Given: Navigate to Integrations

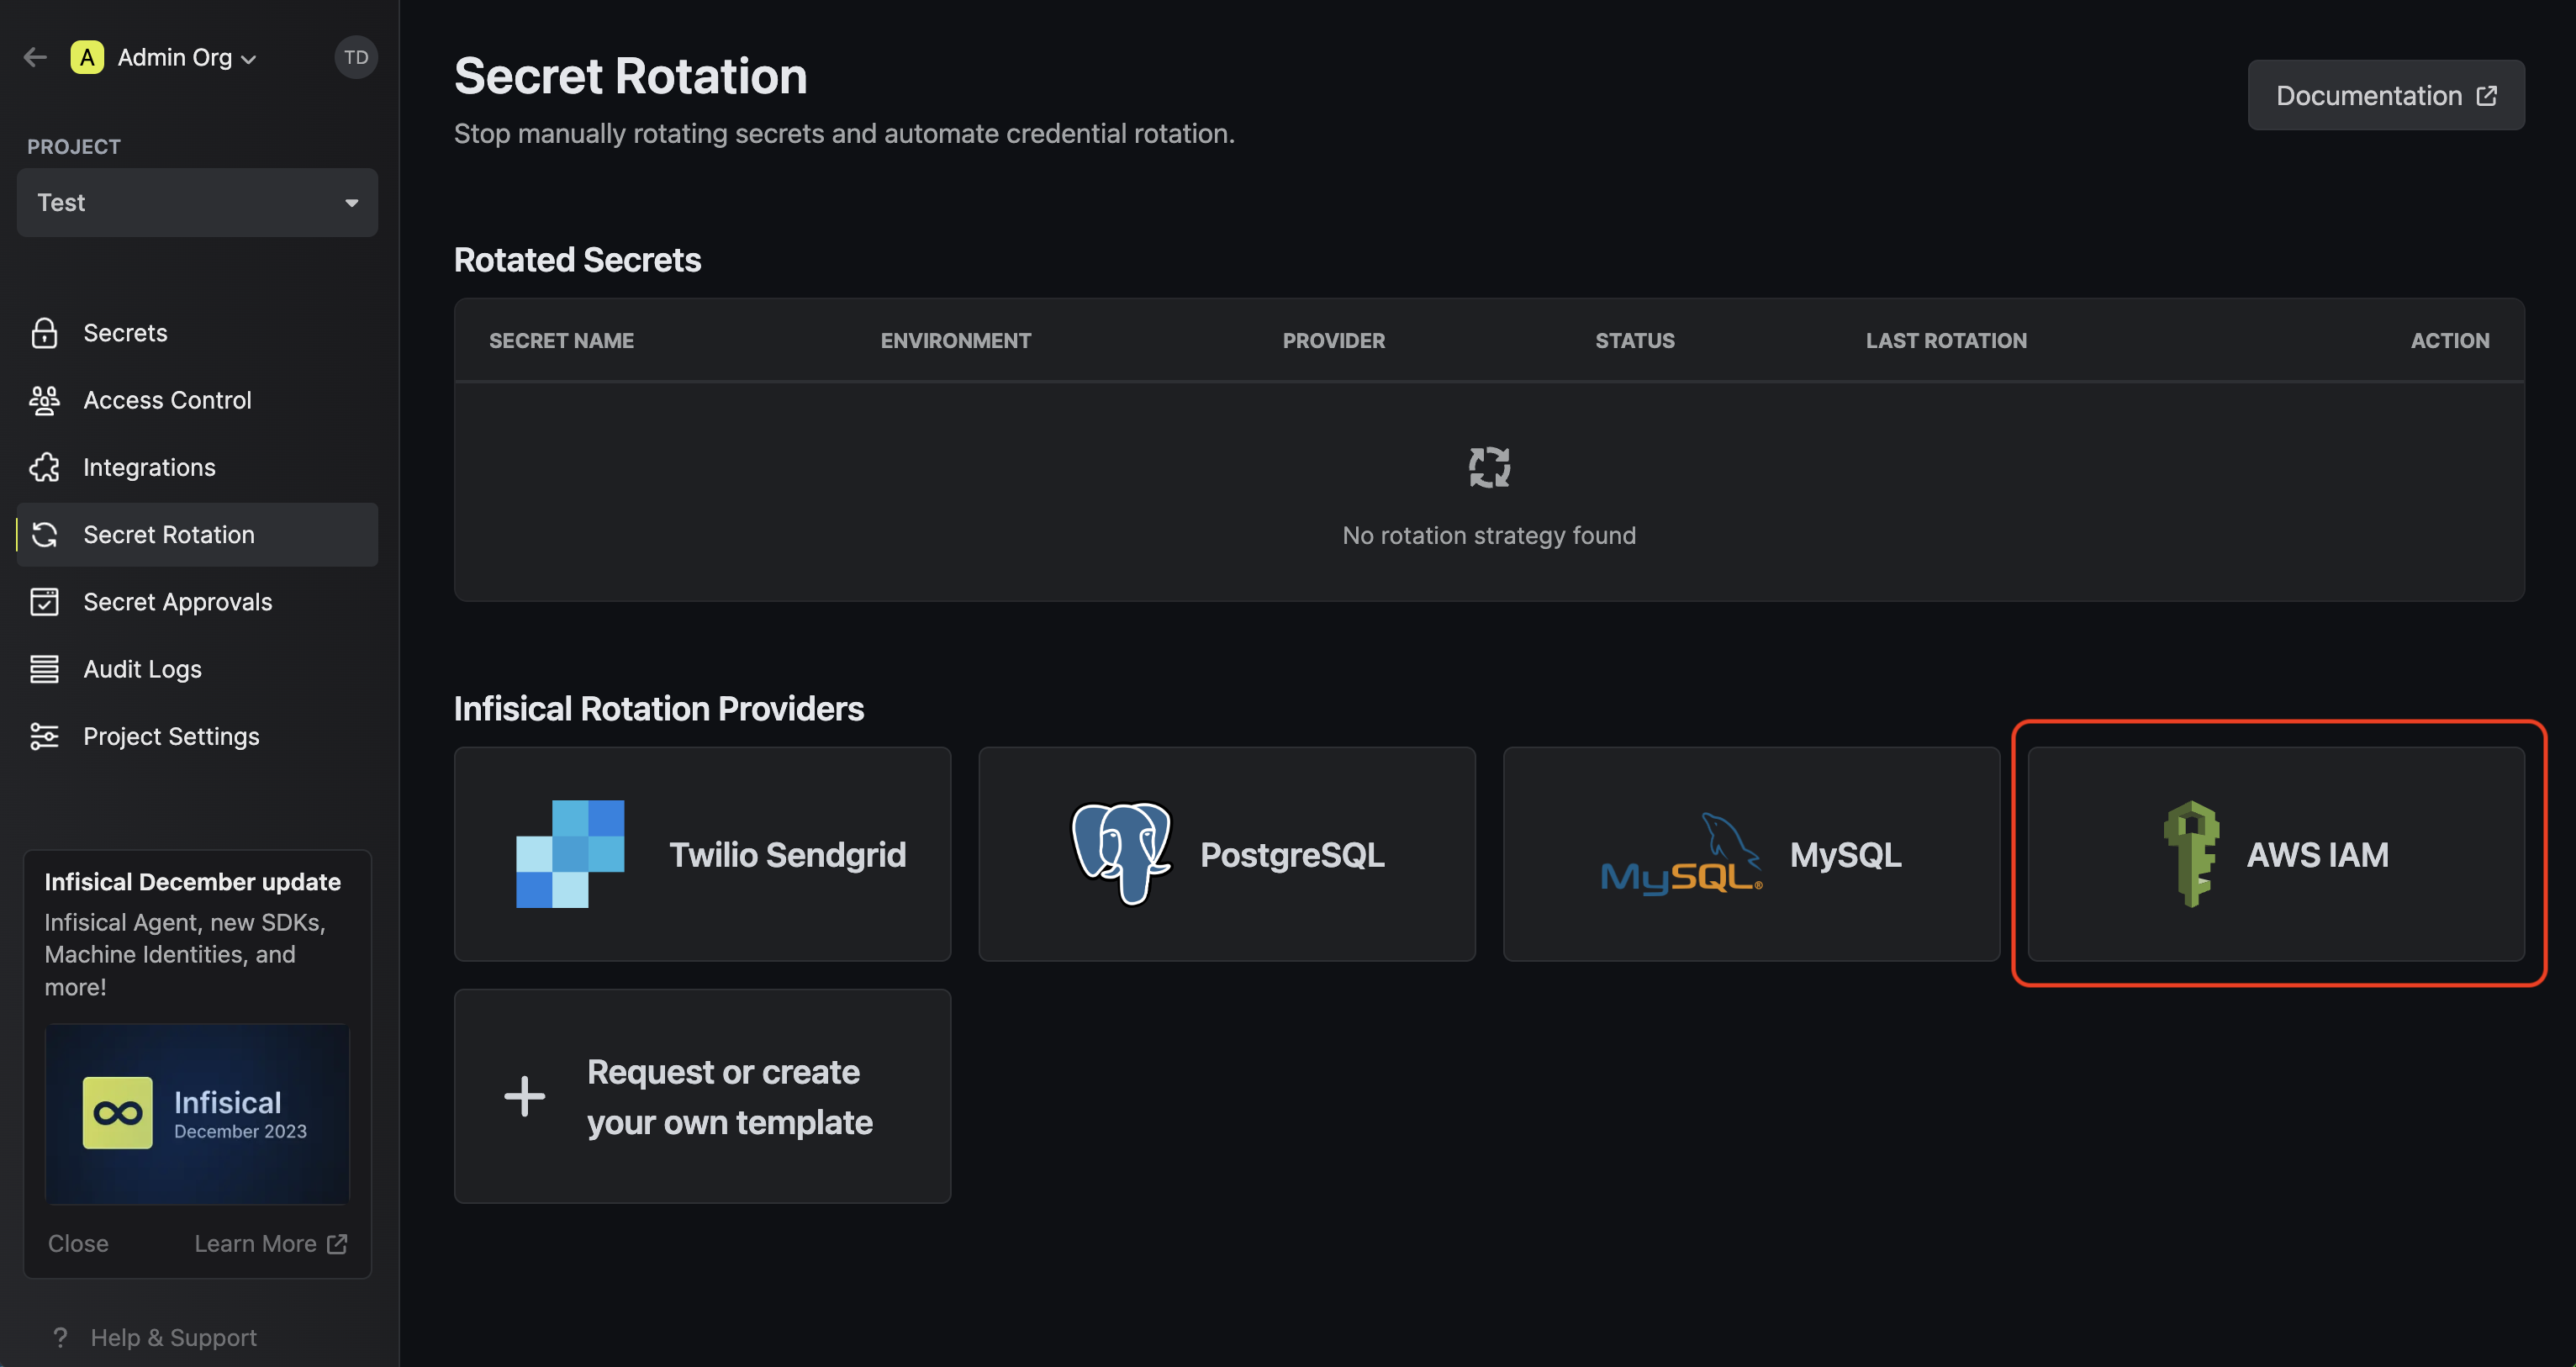Looking at the screenshot, I should [197, 467].
